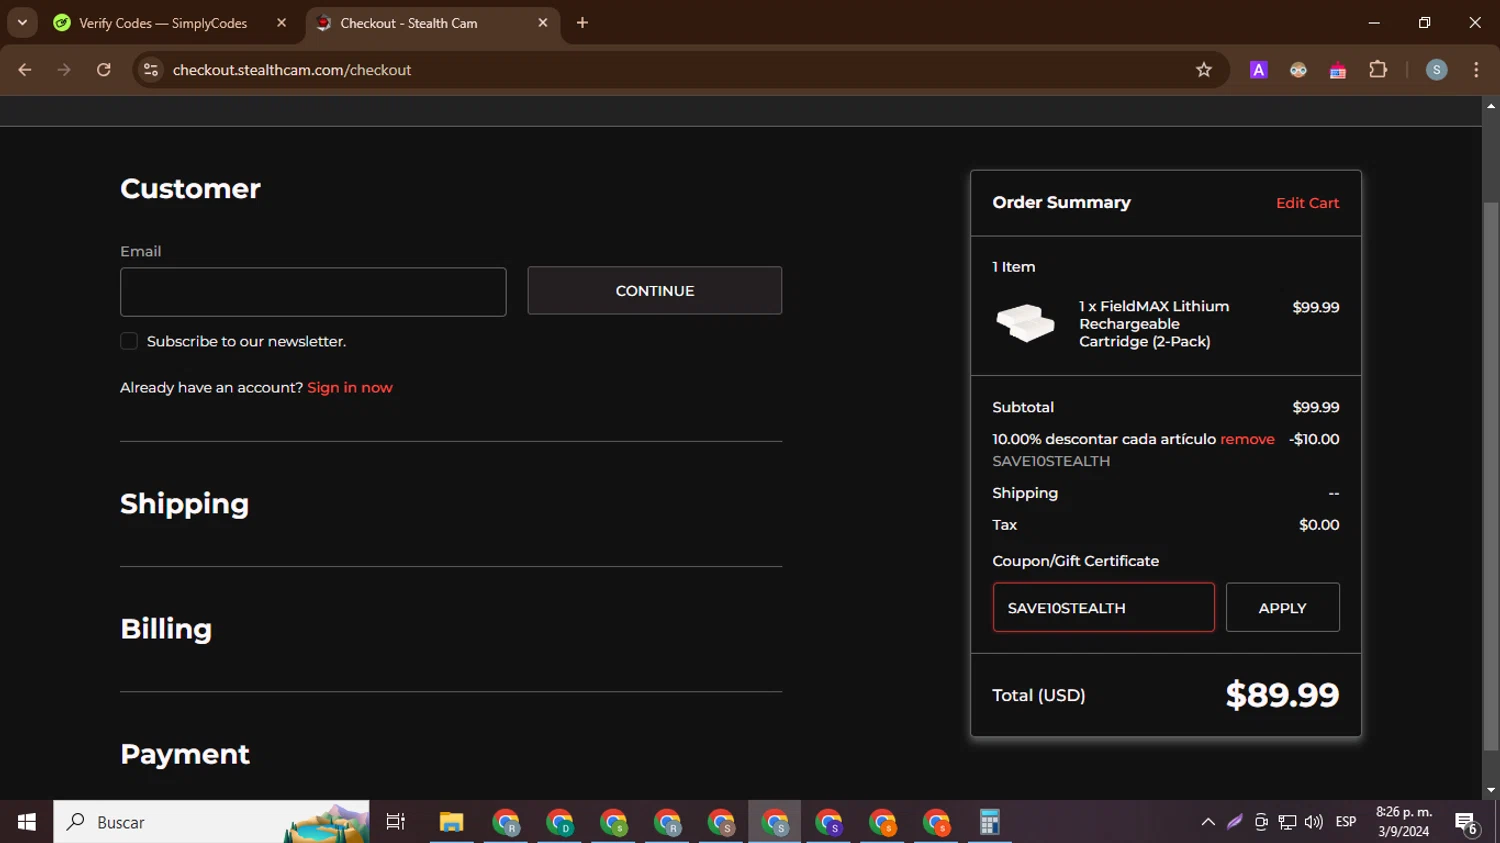Click the Buscar taskbar search box

(211, 822)
